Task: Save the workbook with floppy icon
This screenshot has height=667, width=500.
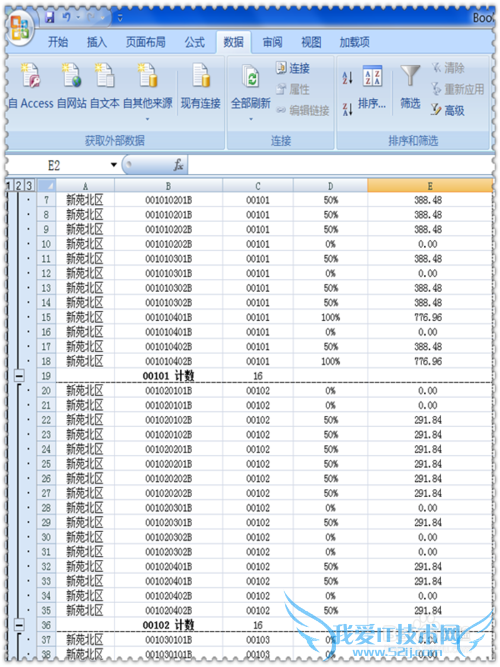Action: tap(50, 17)
